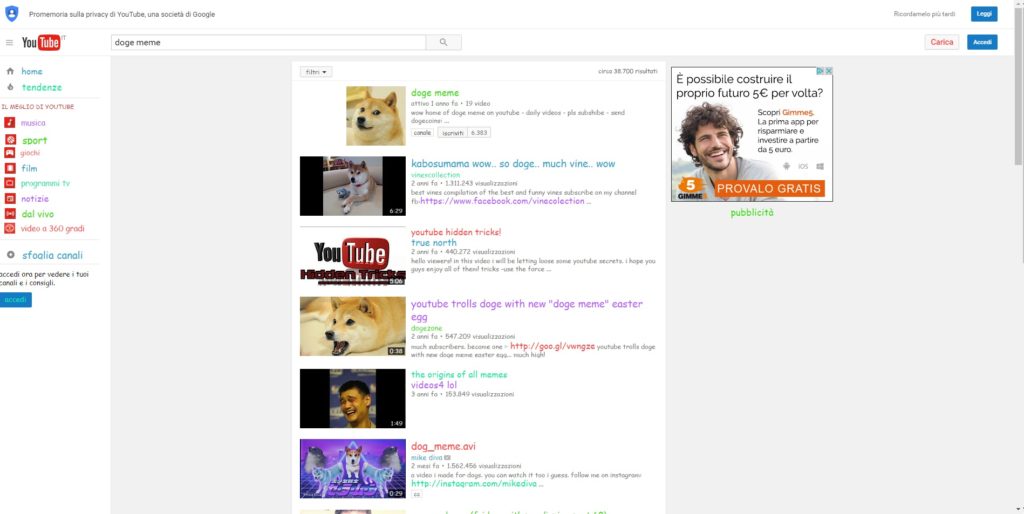Open the videos4 lol channel link
The height and width of the screenshot is (514, 1024).
click(434, 385)
